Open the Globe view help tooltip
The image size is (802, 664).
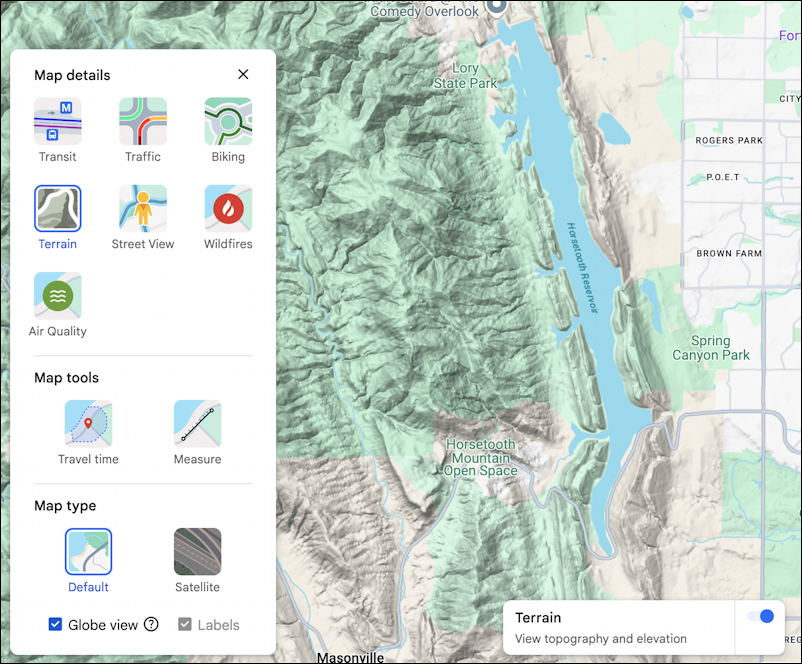point(151,624)
